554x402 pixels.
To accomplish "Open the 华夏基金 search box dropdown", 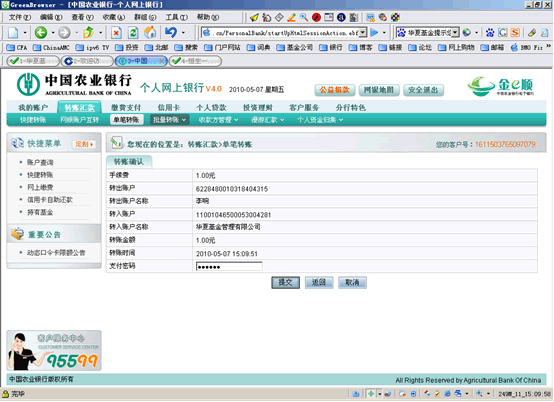I will [x=455, y=33].
